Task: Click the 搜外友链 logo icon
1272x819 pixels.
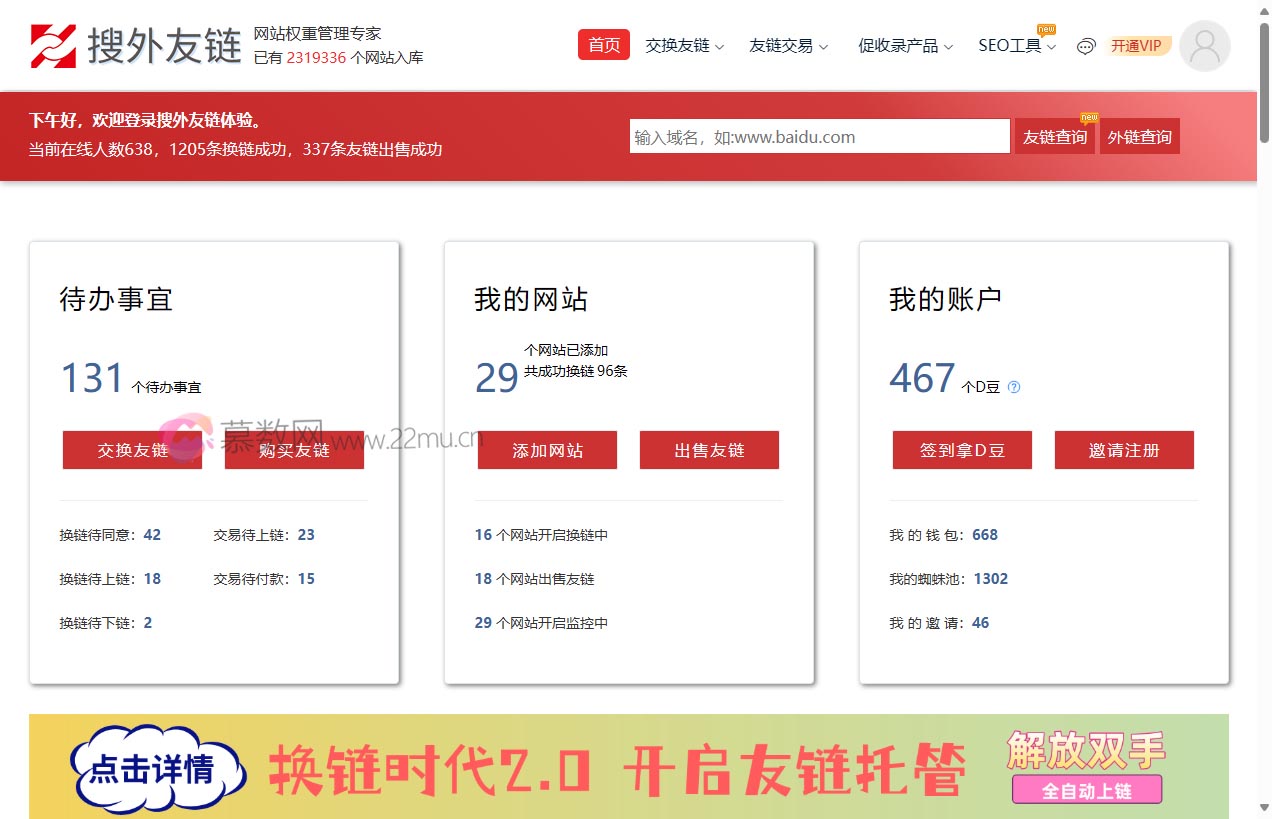Action: tap(53, 46)
